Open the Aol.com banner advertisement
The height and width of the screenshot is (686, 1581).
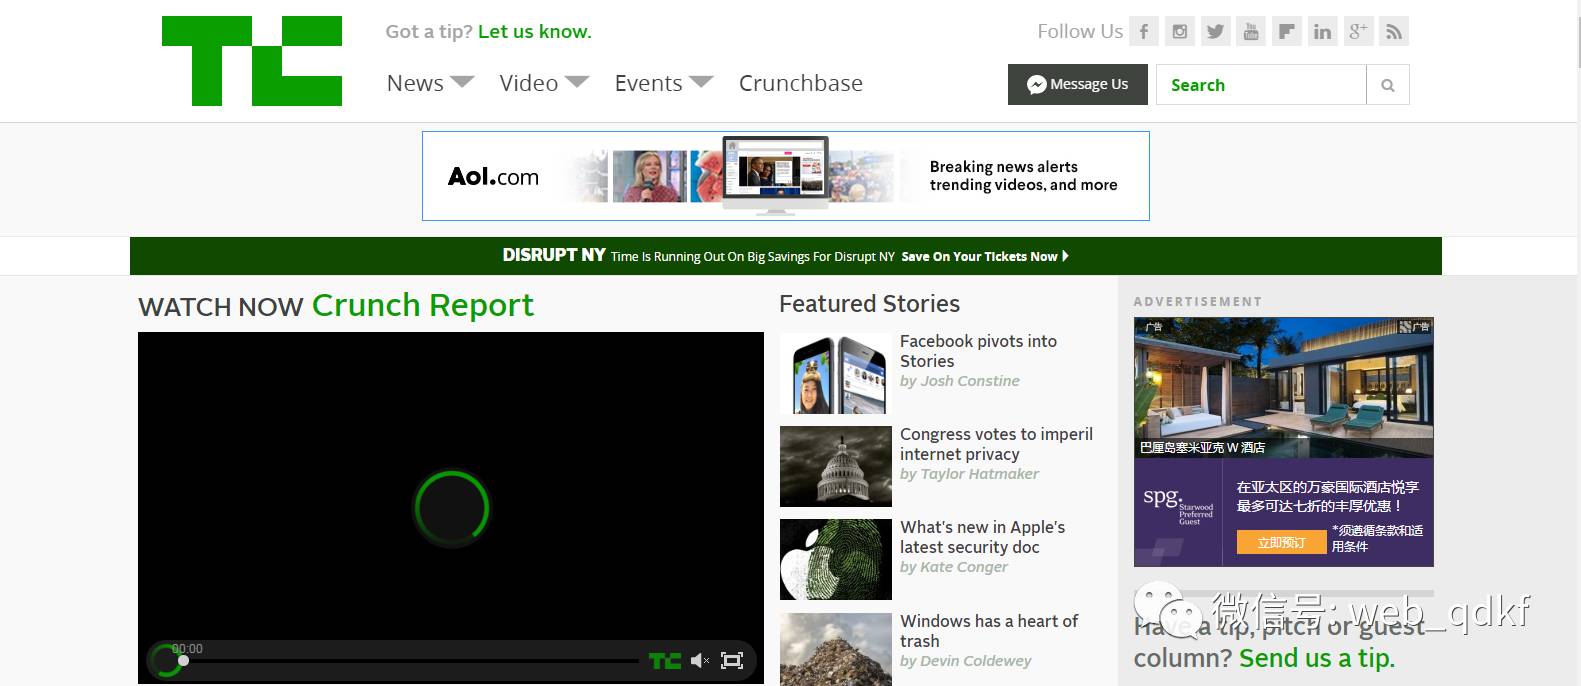tap(786, 176)
